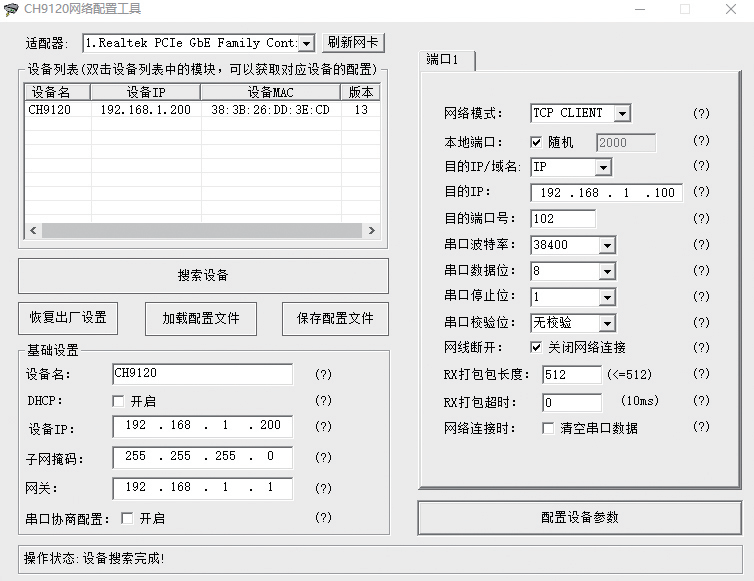Click the 目的端口号 102 field
This screenshot has width=754, height=581.
(x=563, y=219)
